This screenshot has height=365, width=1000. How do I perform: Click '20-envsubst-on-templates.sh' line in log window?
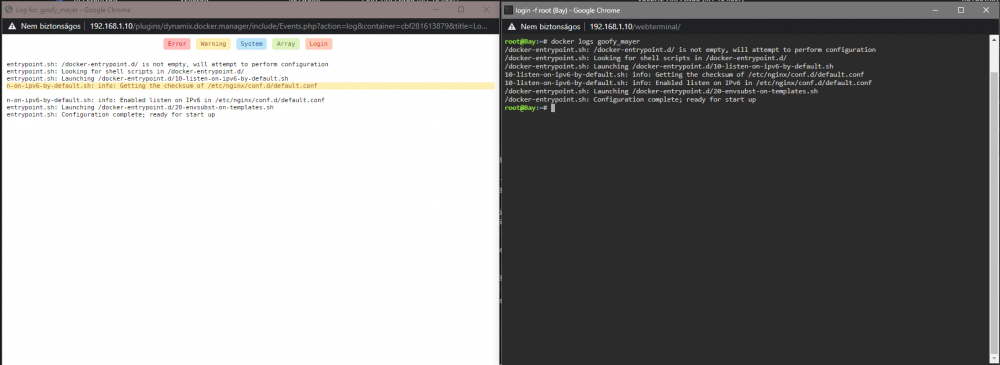[x=140, y=107]
